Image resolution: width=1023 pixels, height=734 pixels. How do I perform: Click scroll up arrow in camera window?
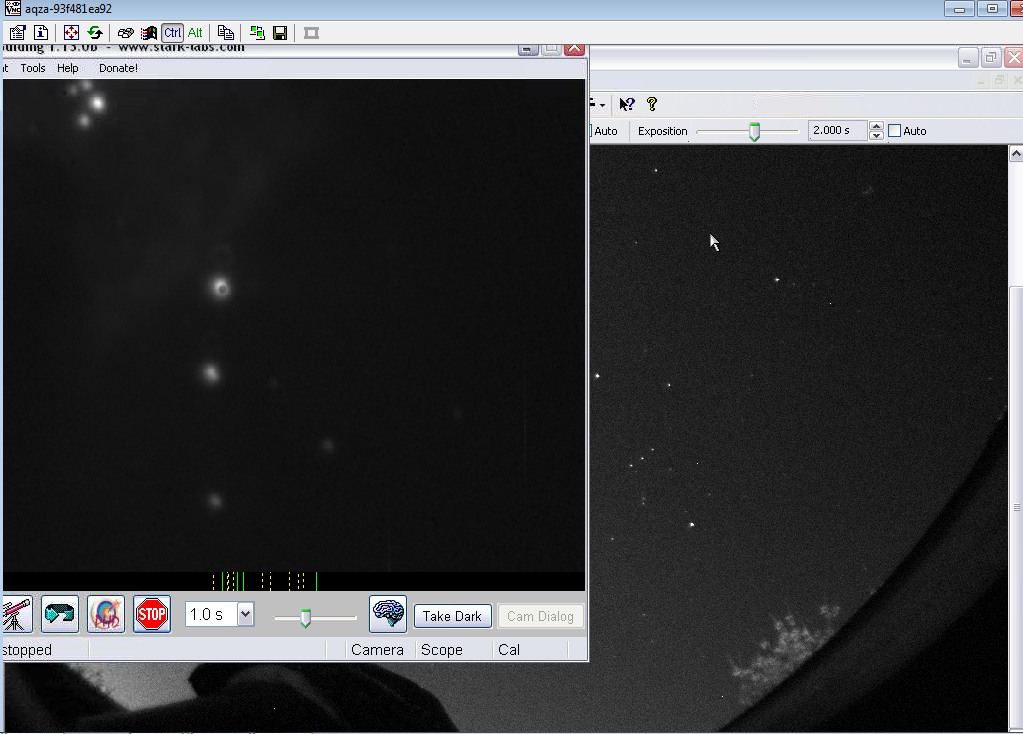[x=1016, y=153]
